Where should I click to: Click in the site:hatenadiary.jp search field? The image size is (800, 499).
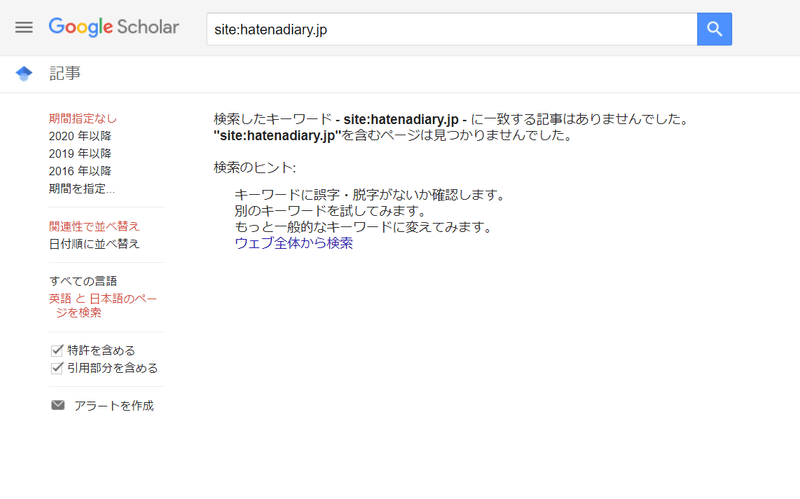[452, 29]
